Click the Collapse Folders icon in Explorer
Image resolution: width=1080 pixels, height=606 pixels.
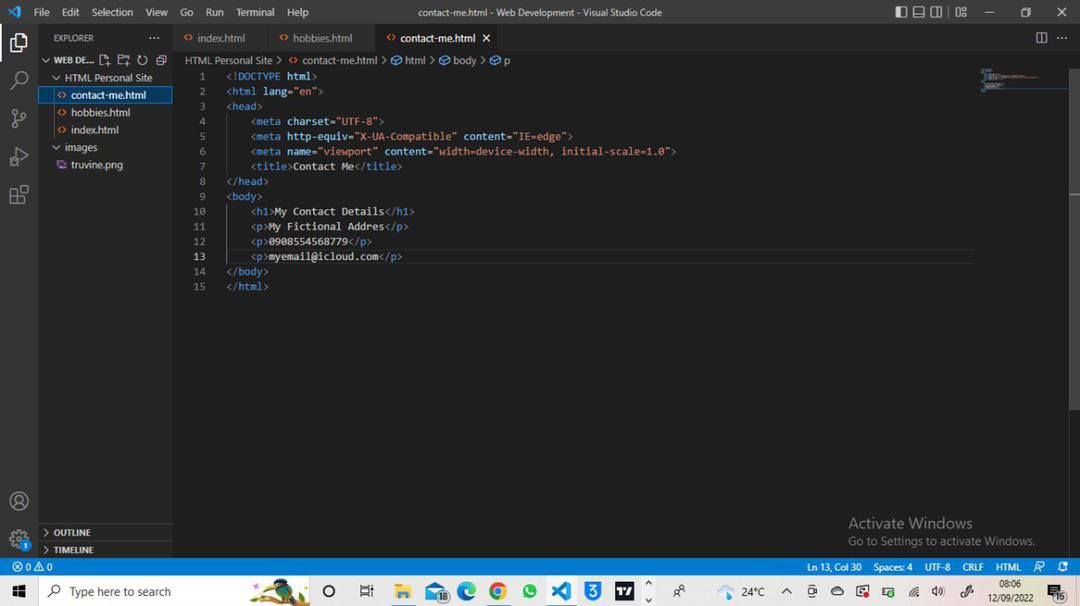pyautogui.click(x=161, y=60)
